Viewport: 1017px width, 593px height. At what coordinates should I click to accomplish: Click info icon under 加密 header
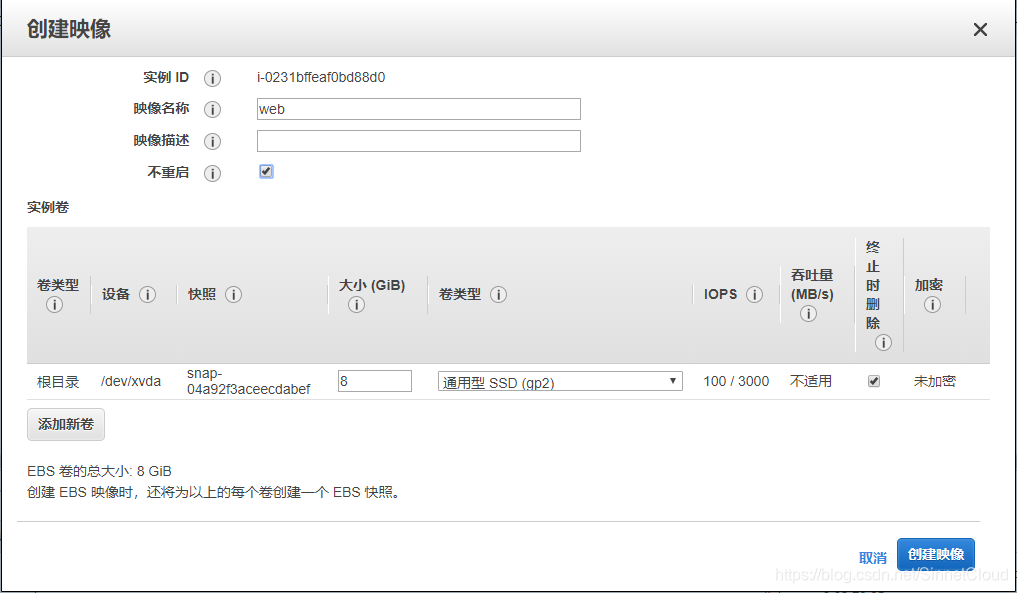[x=932, y=304]
